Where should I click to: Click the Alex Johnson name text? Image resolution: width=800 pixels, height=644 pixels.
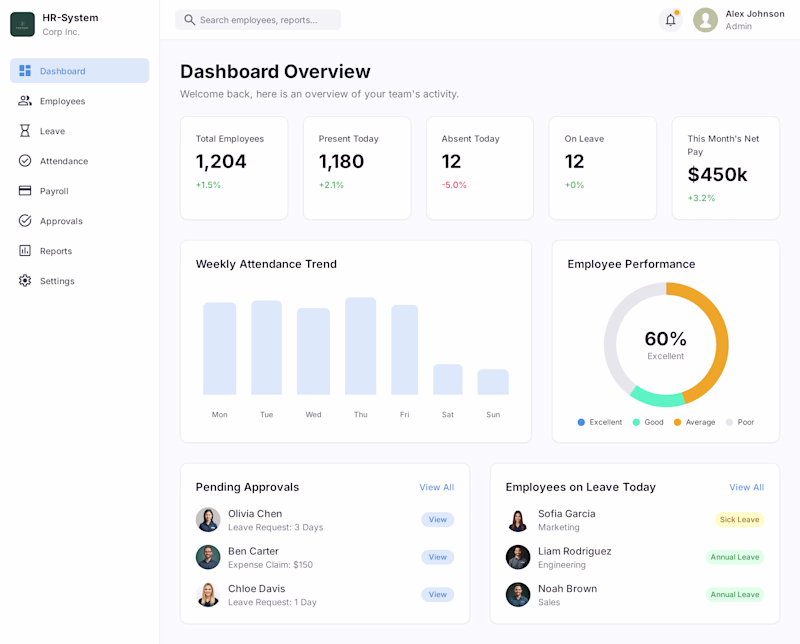(755, 14)
